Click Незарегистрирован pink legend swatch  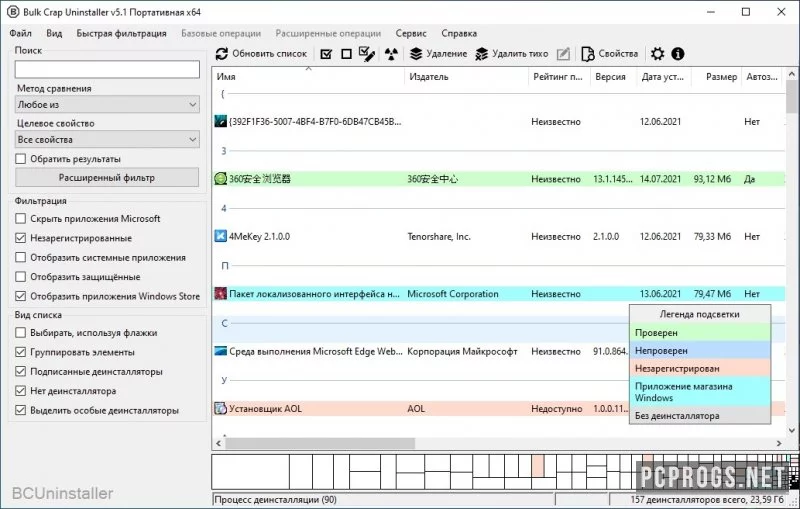[700, 368]
